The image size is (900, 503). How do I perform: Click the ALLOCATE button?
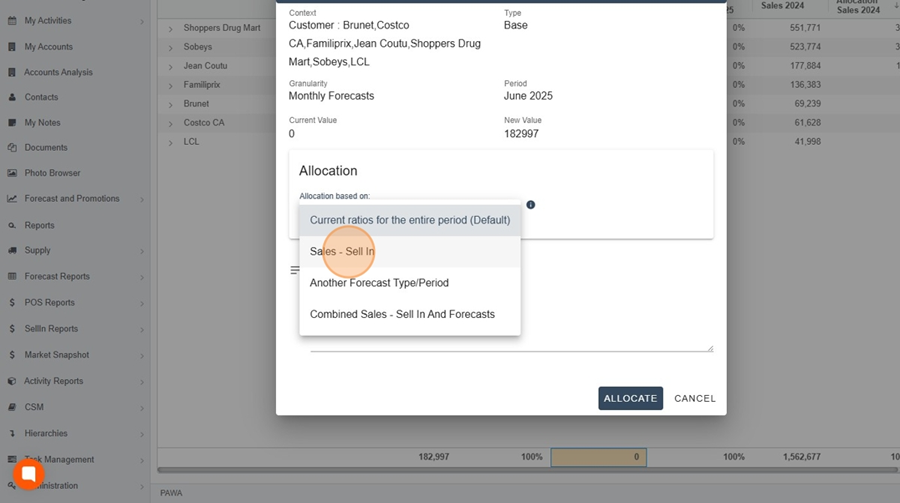630,398
